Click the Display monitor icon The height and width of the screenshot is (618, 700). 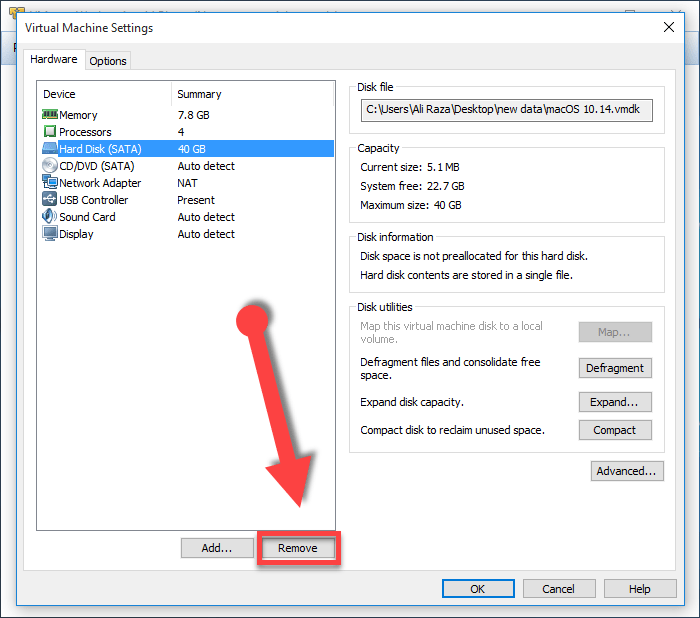(x=49, y=234)
